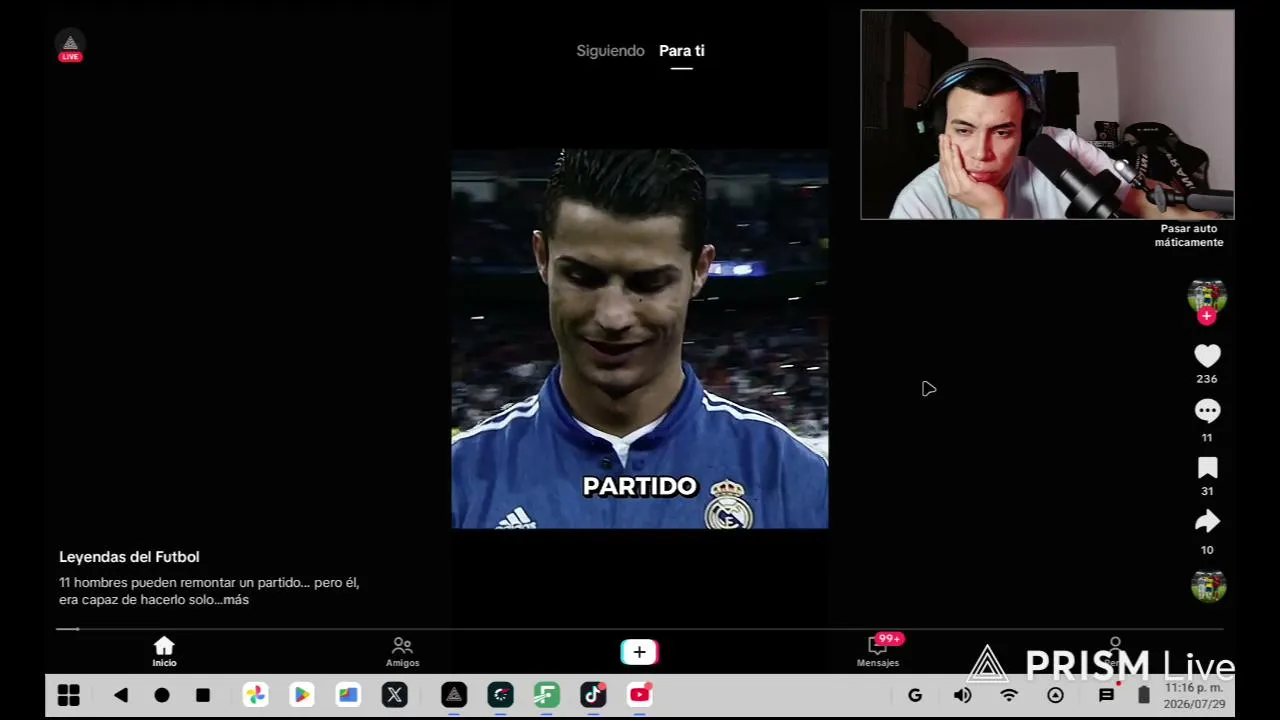
Task: Open the creator's avatar above the like button
Action: [x=1207, y=296]
